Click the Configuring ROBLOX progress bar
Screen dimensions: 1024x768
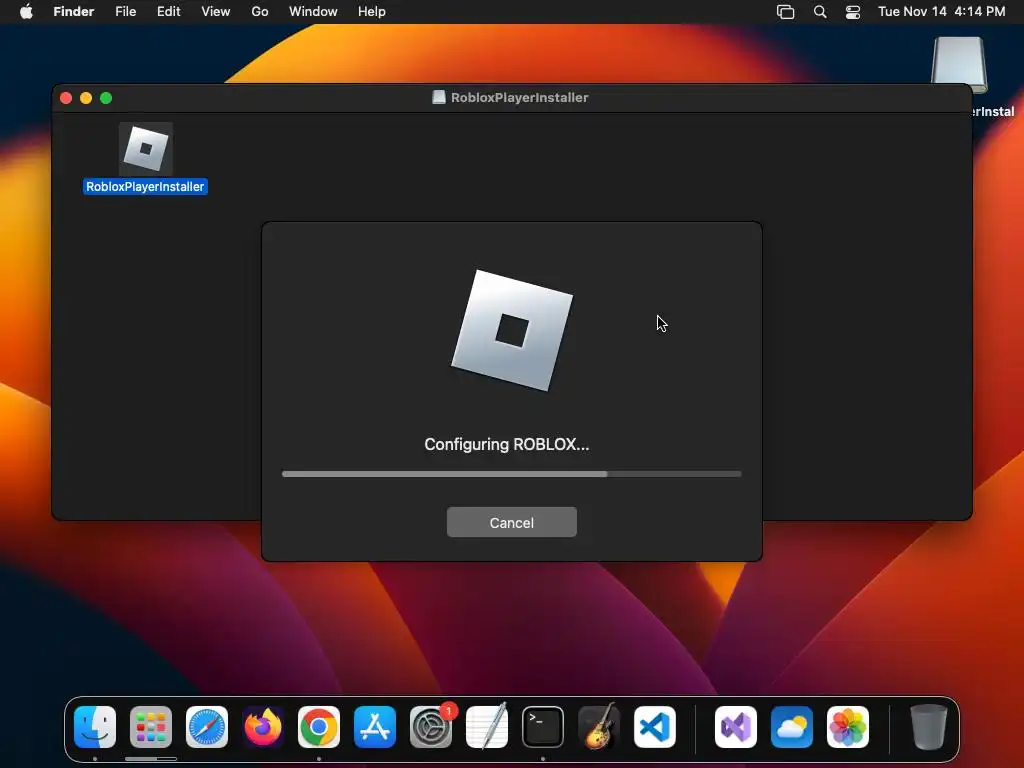[511, 474]
